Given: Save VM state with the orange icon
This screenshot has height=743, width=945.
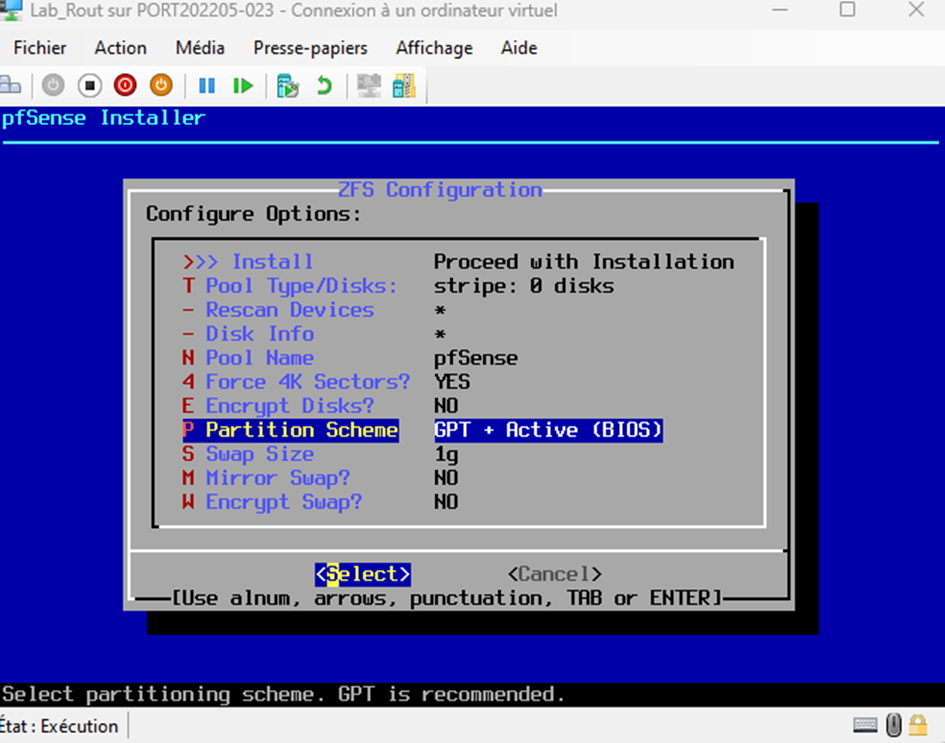Looking at the screenshot, I should pos(161,86).
